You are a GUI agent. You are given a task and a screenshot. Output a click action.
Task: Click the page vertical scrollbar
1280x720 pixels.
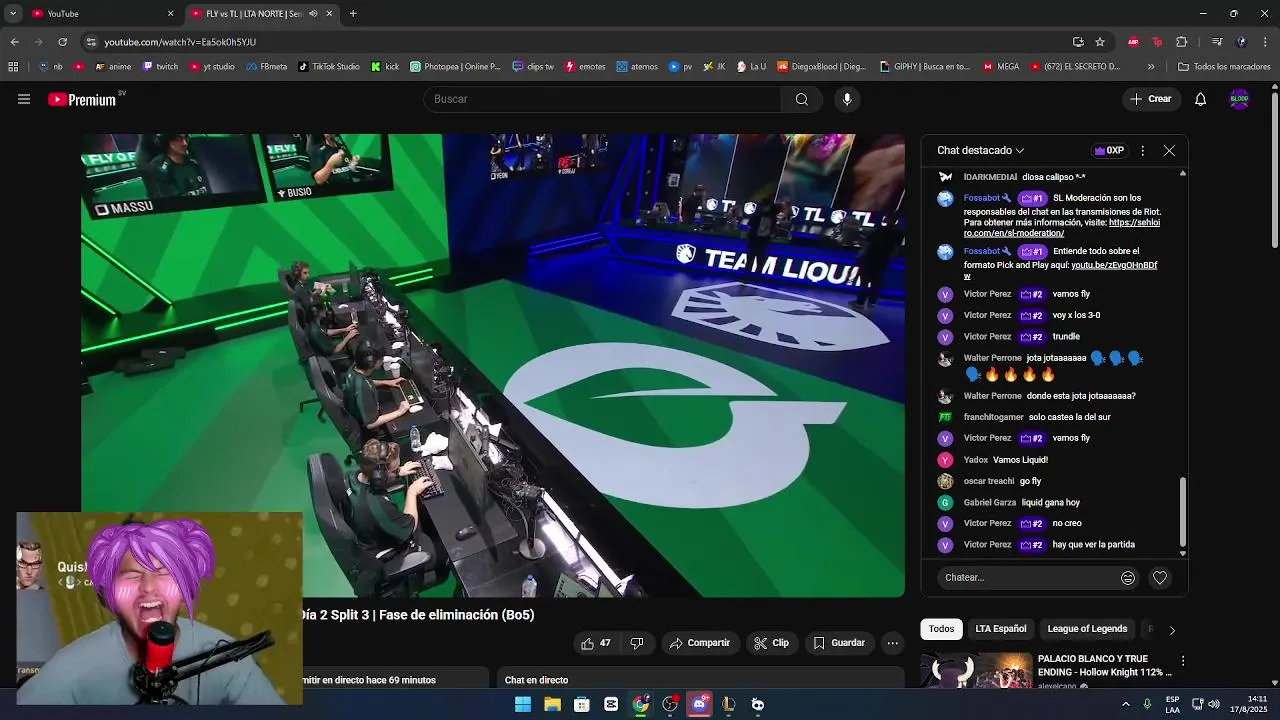pos(1274,170)
